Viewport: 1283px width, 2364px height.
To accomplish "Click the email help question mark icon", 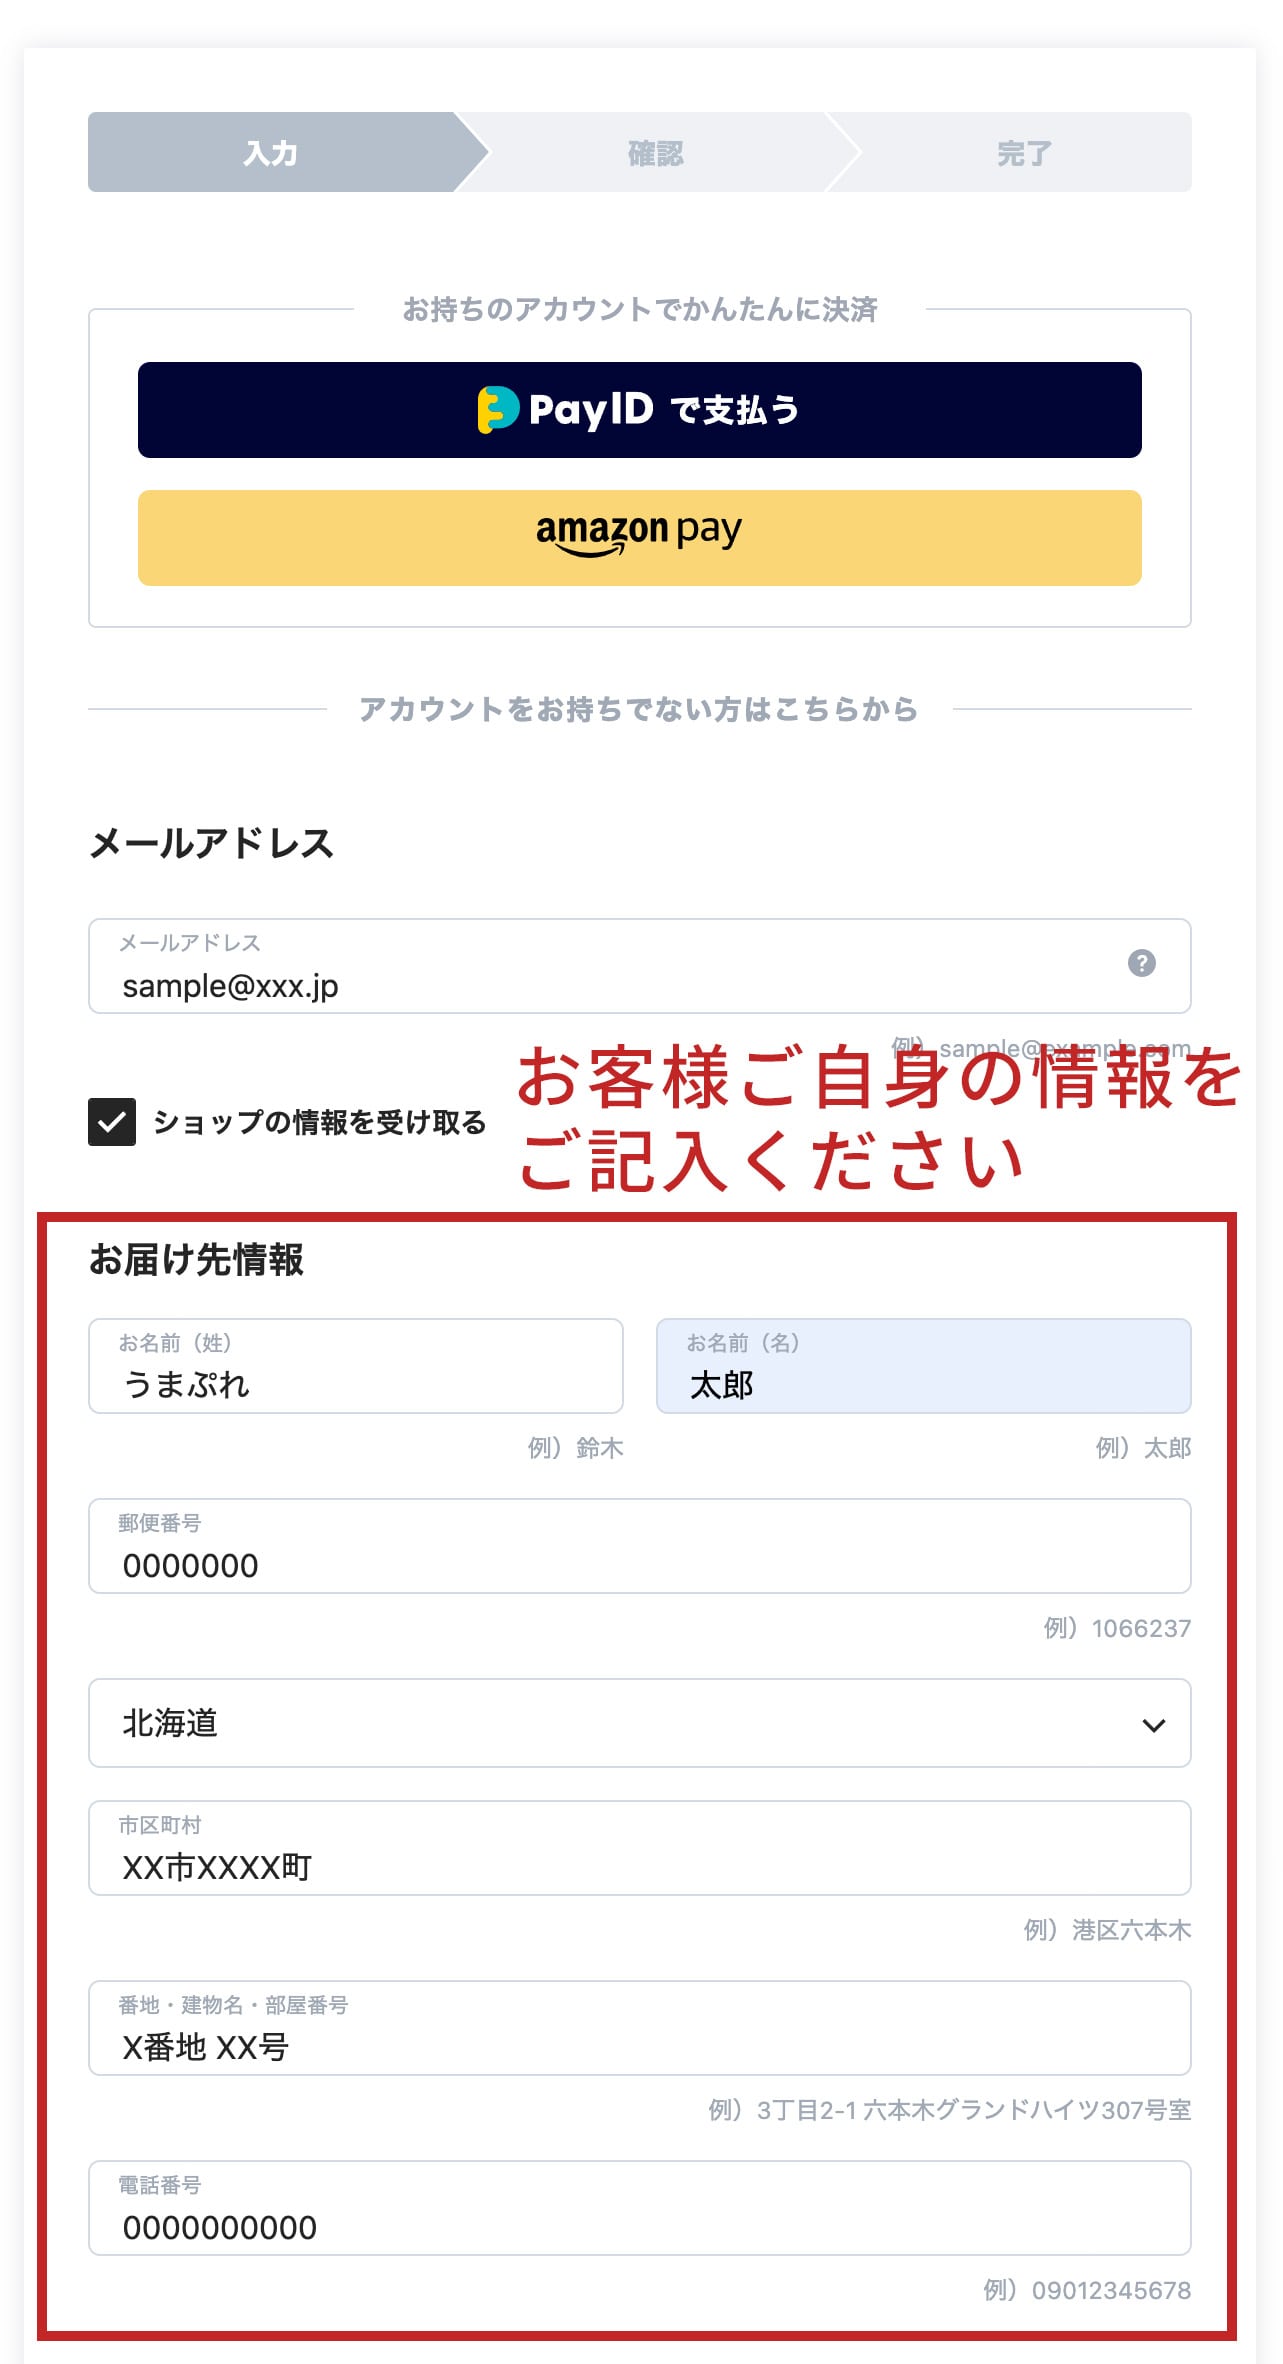I will pyautogui.click(x=1141, y=963).
